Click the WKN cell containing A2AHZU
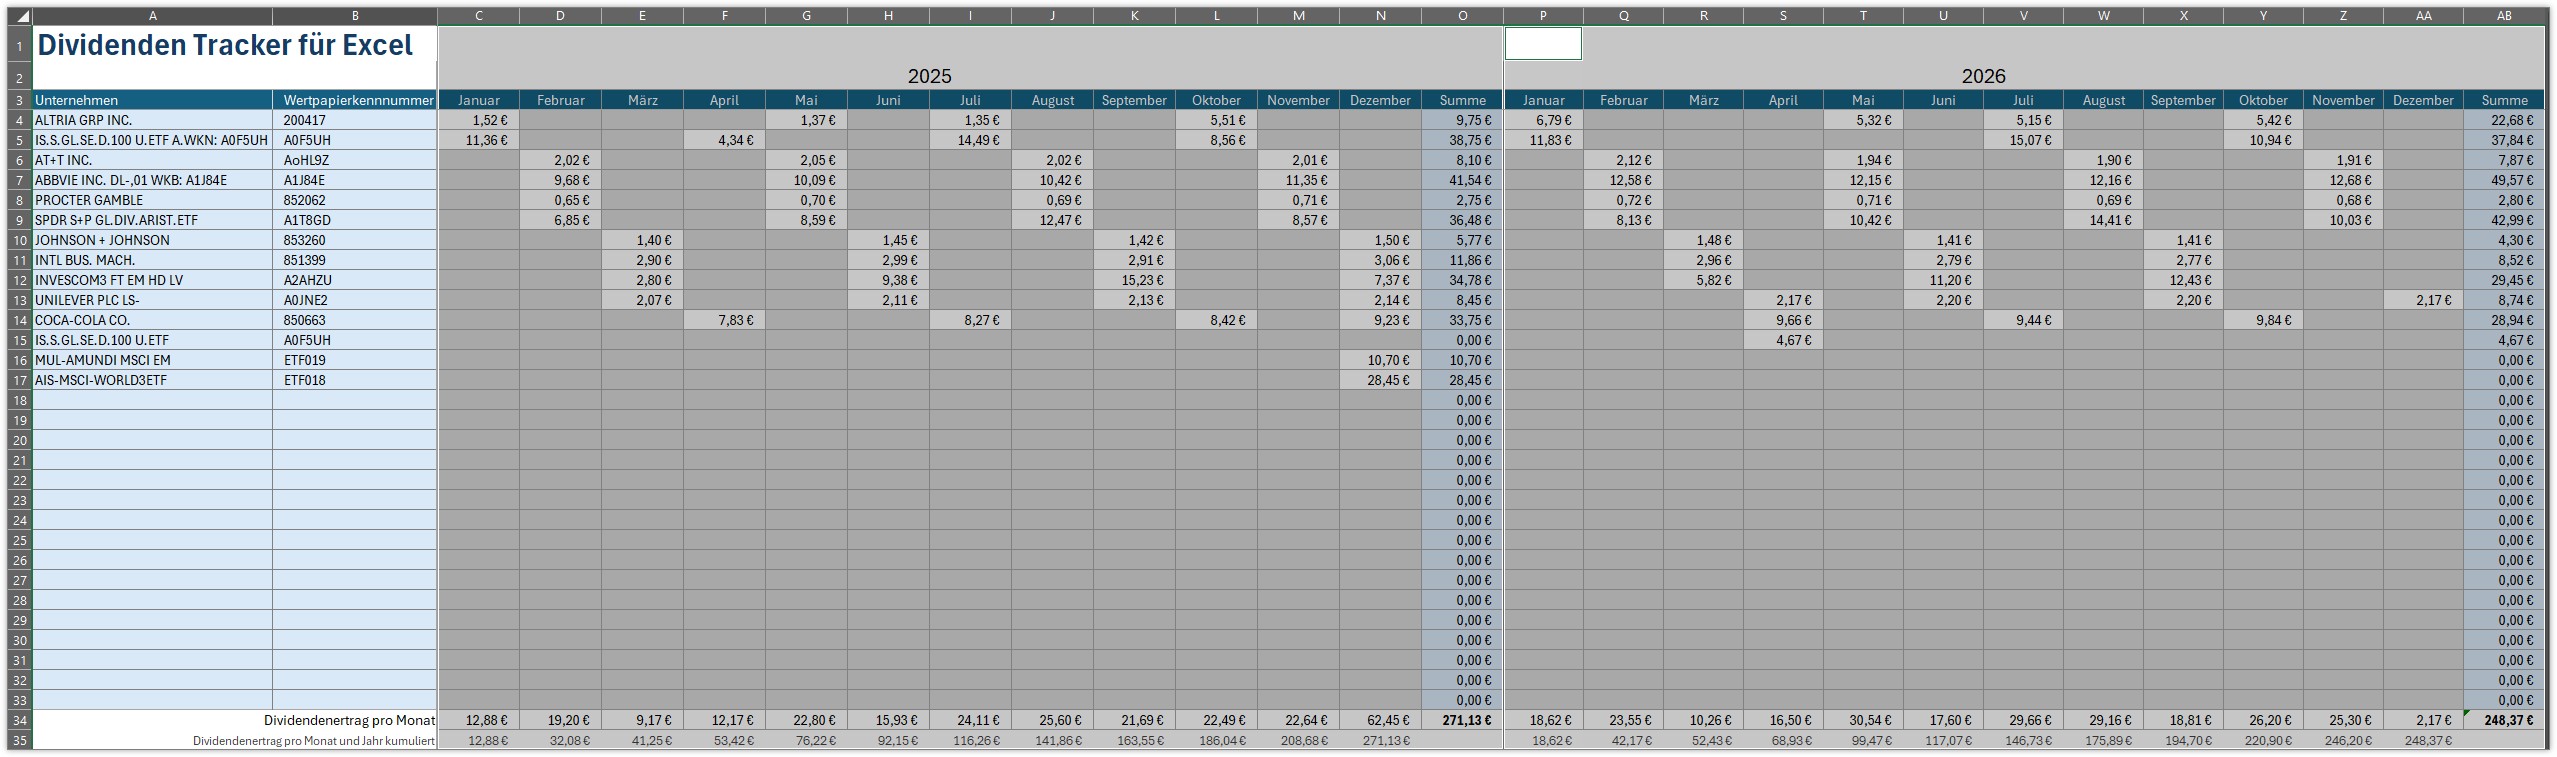This screenshot has height=757, width=2557. [x=355, y=280]
